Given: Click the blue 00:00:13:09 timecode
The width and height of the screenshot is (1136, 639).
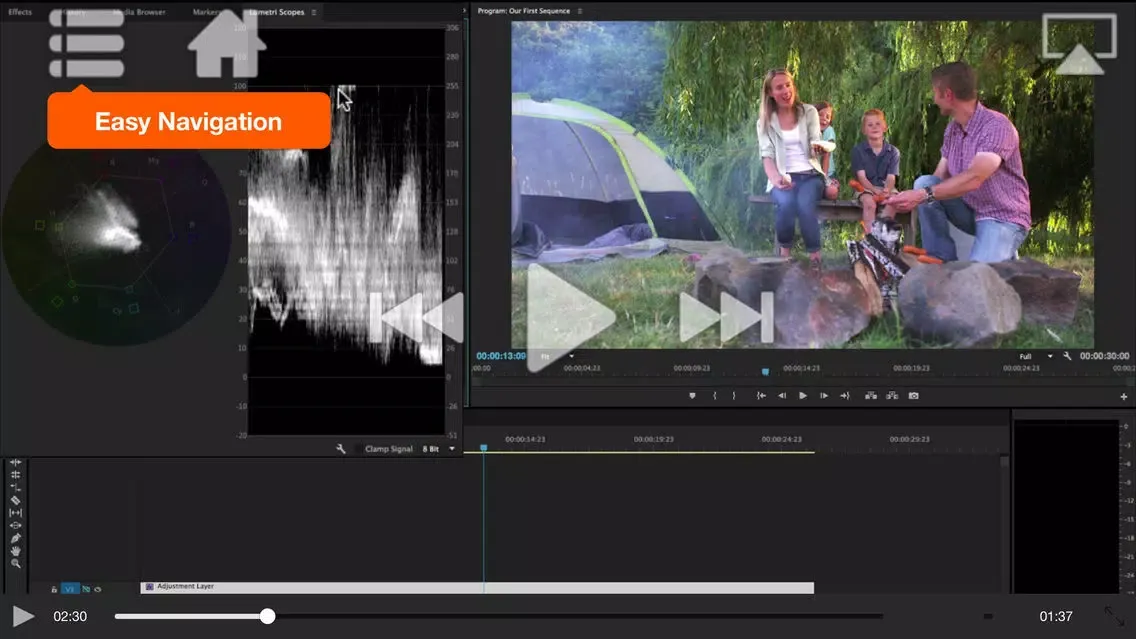Looking at the screenshot, I should (501, 356).
